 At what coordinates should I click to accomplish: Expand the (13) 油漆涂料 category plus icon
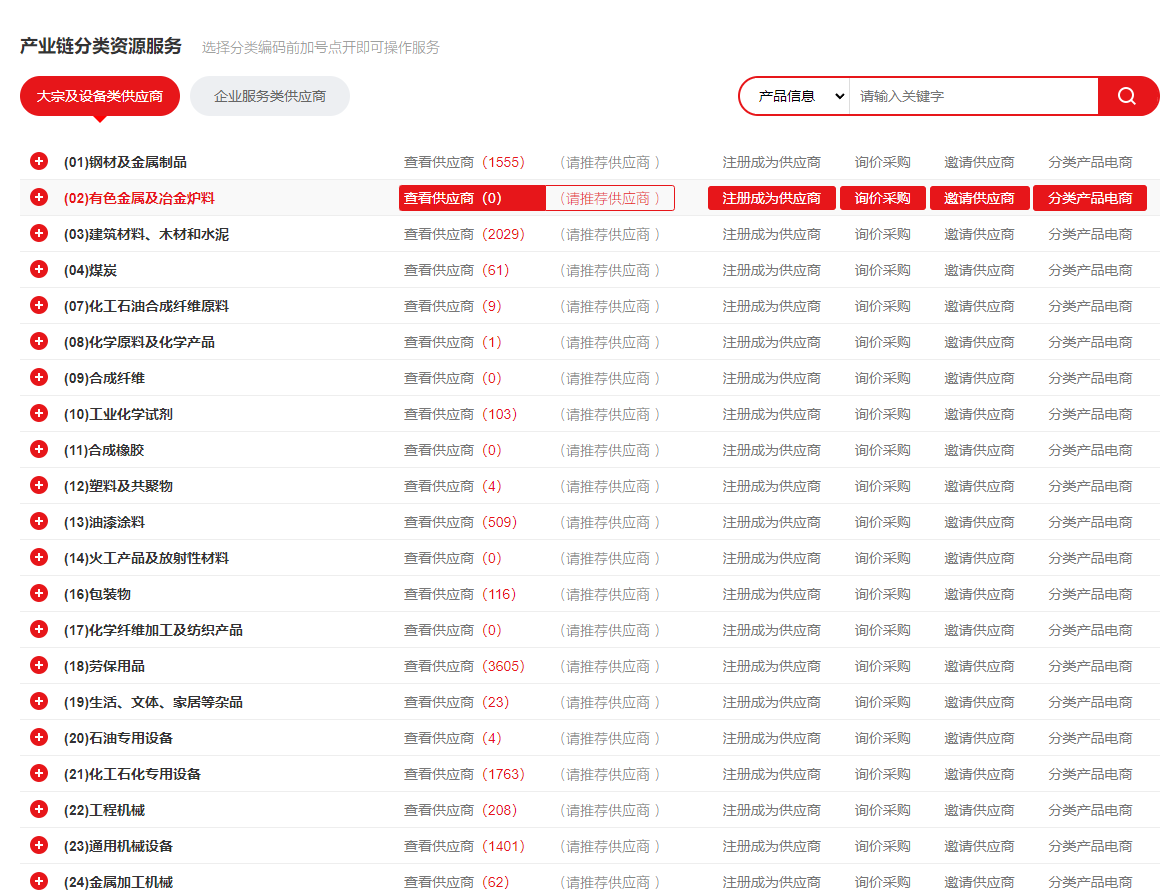[x=39, y=521]
